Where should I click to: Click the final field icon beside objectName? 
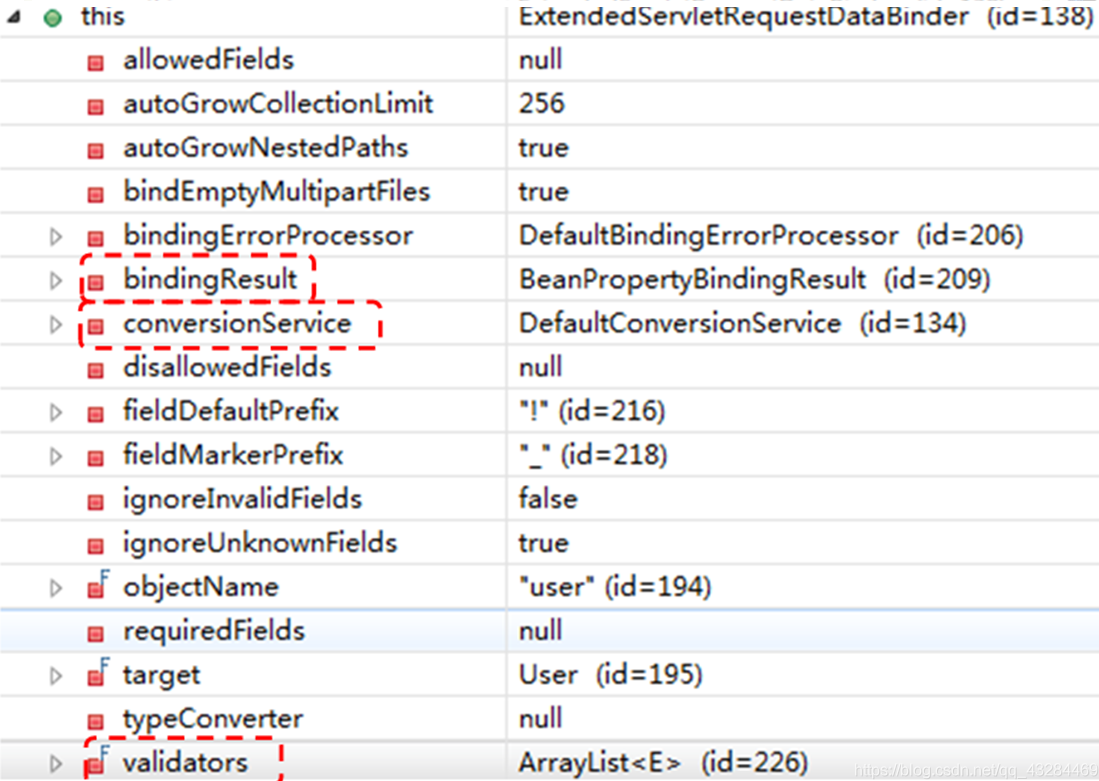[98, 585]
